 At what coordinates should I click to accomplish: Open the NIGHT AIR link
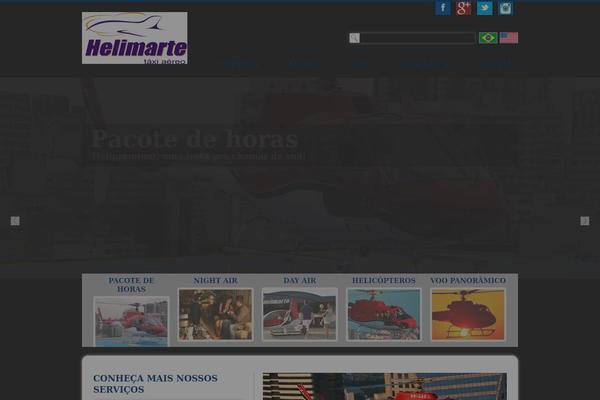tap(215, 281)
